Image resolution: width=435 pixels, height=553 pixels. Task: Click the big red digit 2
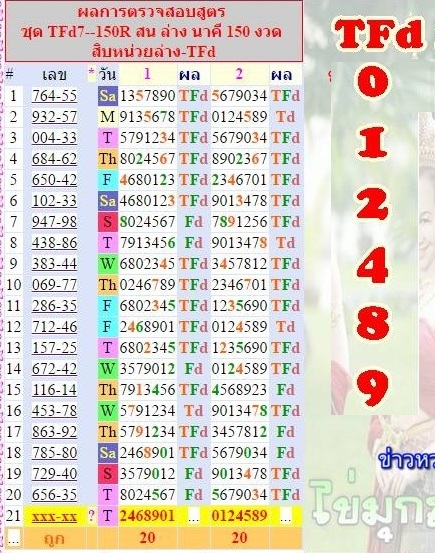coord(373,204)
